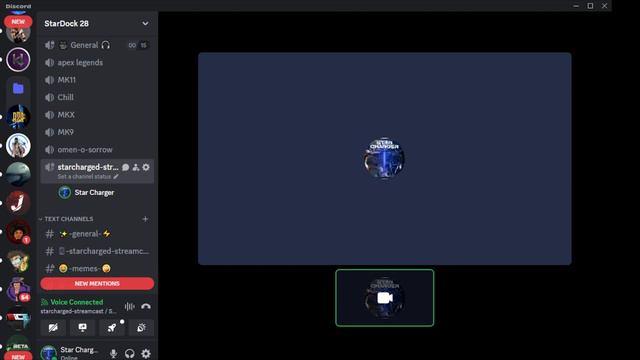
Task: Click Set a channel status text
Action: 84,177
